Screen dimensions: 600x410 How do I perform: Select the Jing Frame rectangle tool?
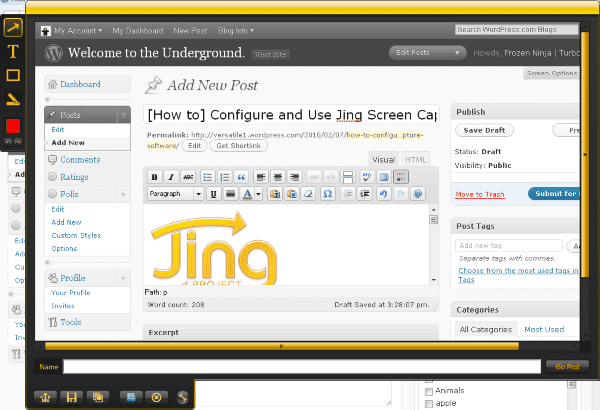[x=13, y=75]
